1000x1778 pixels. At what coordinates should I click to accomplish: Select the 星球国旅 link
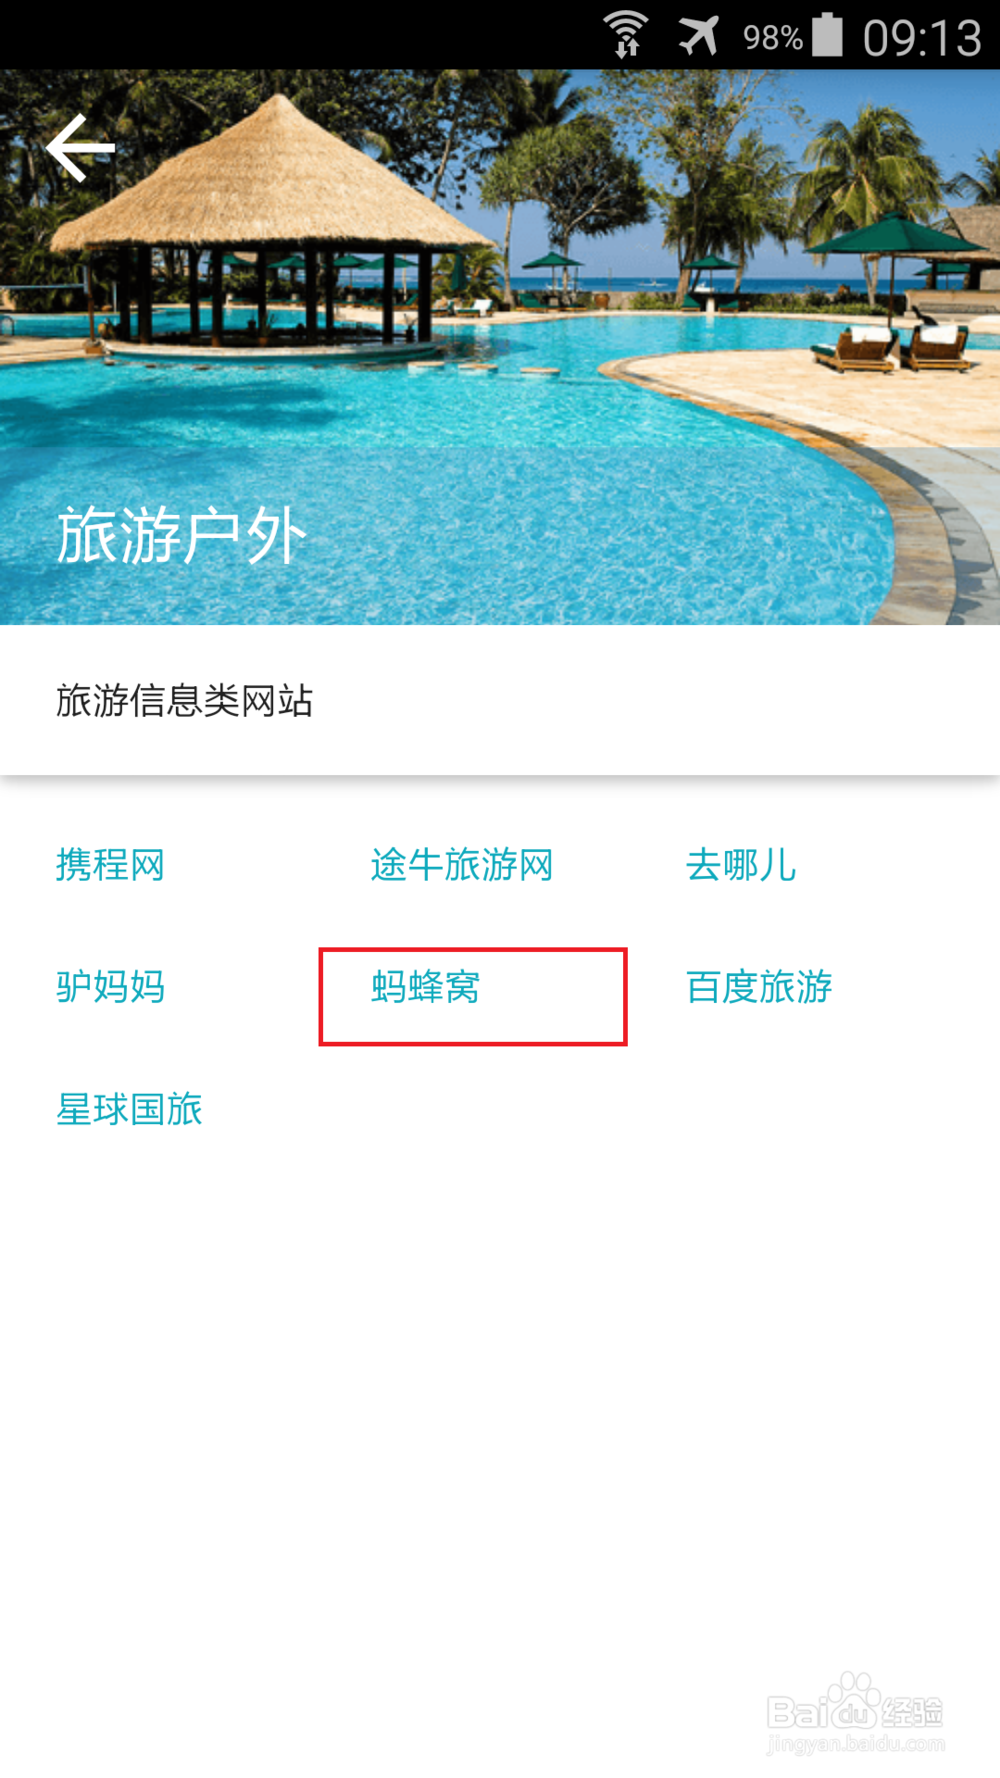129,1109
